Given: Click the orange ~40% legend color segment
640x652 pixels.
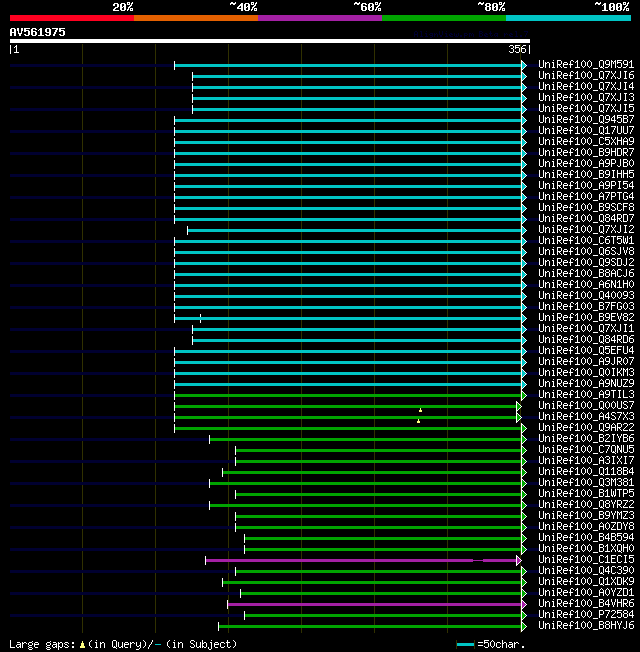Looking at the screenshot, I should click(x=196, y=18).
